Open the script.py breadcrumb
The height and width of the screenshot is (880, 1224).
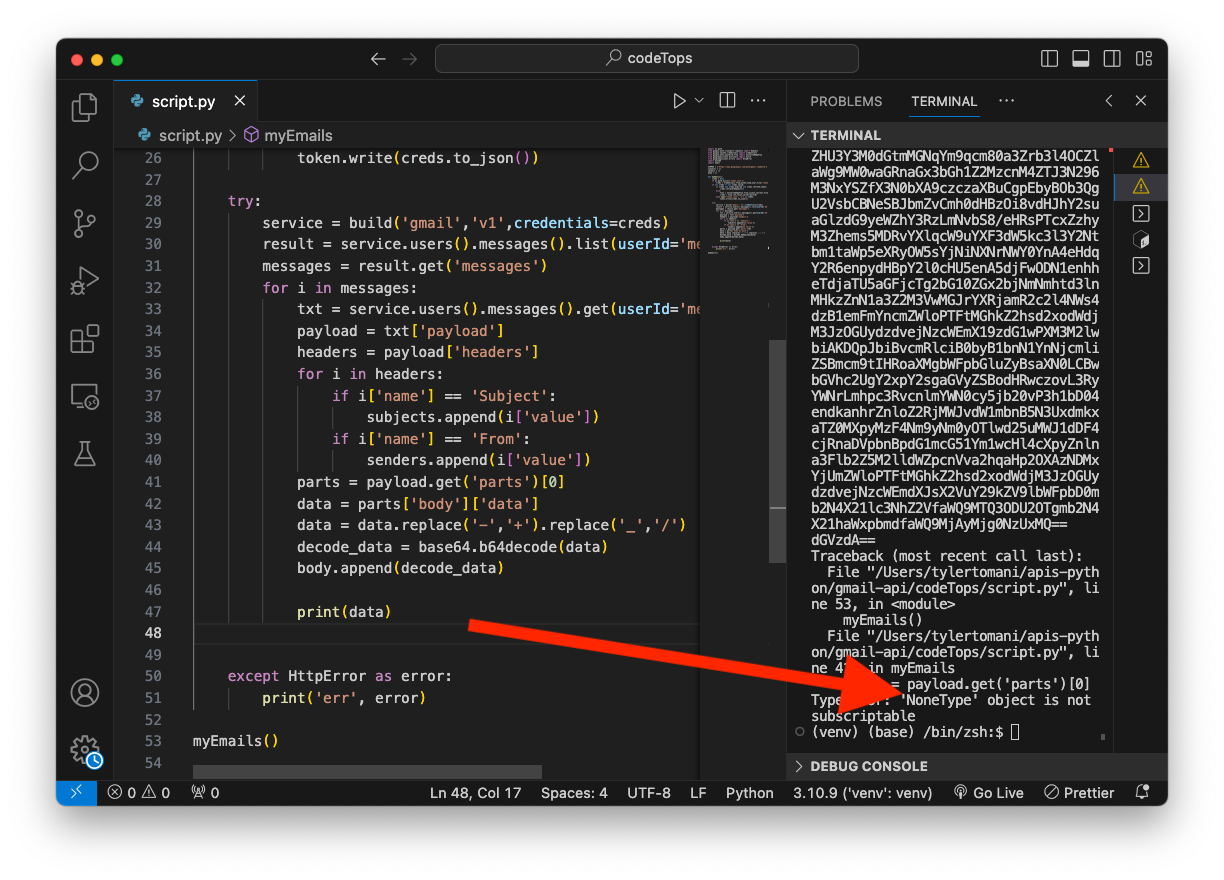(180, 135)
